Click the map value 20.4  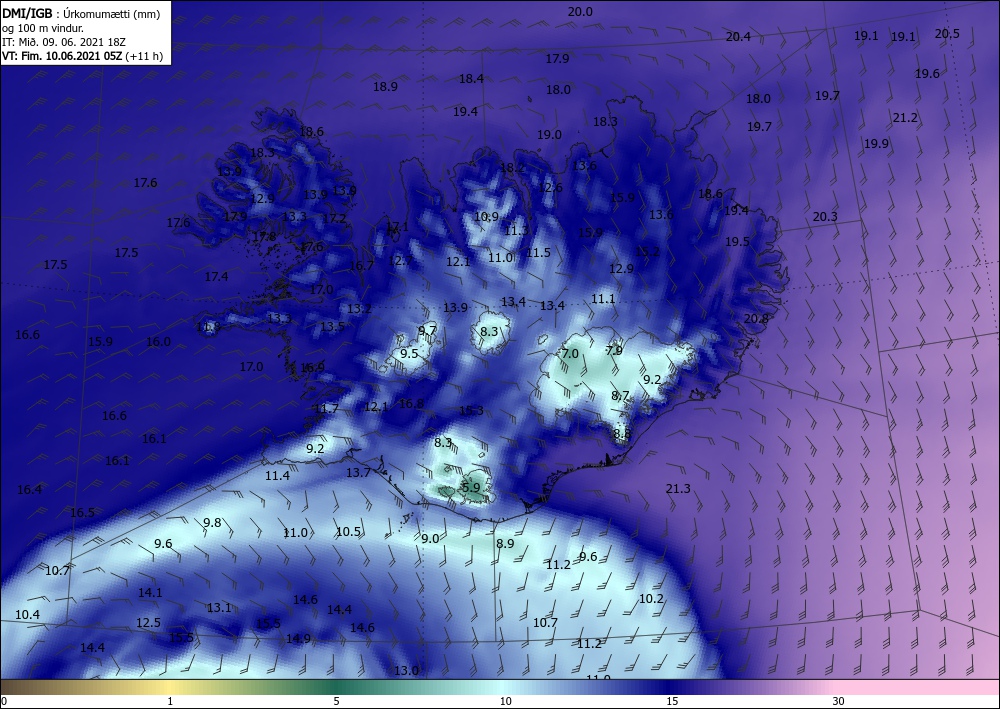(x=738, y=37)
